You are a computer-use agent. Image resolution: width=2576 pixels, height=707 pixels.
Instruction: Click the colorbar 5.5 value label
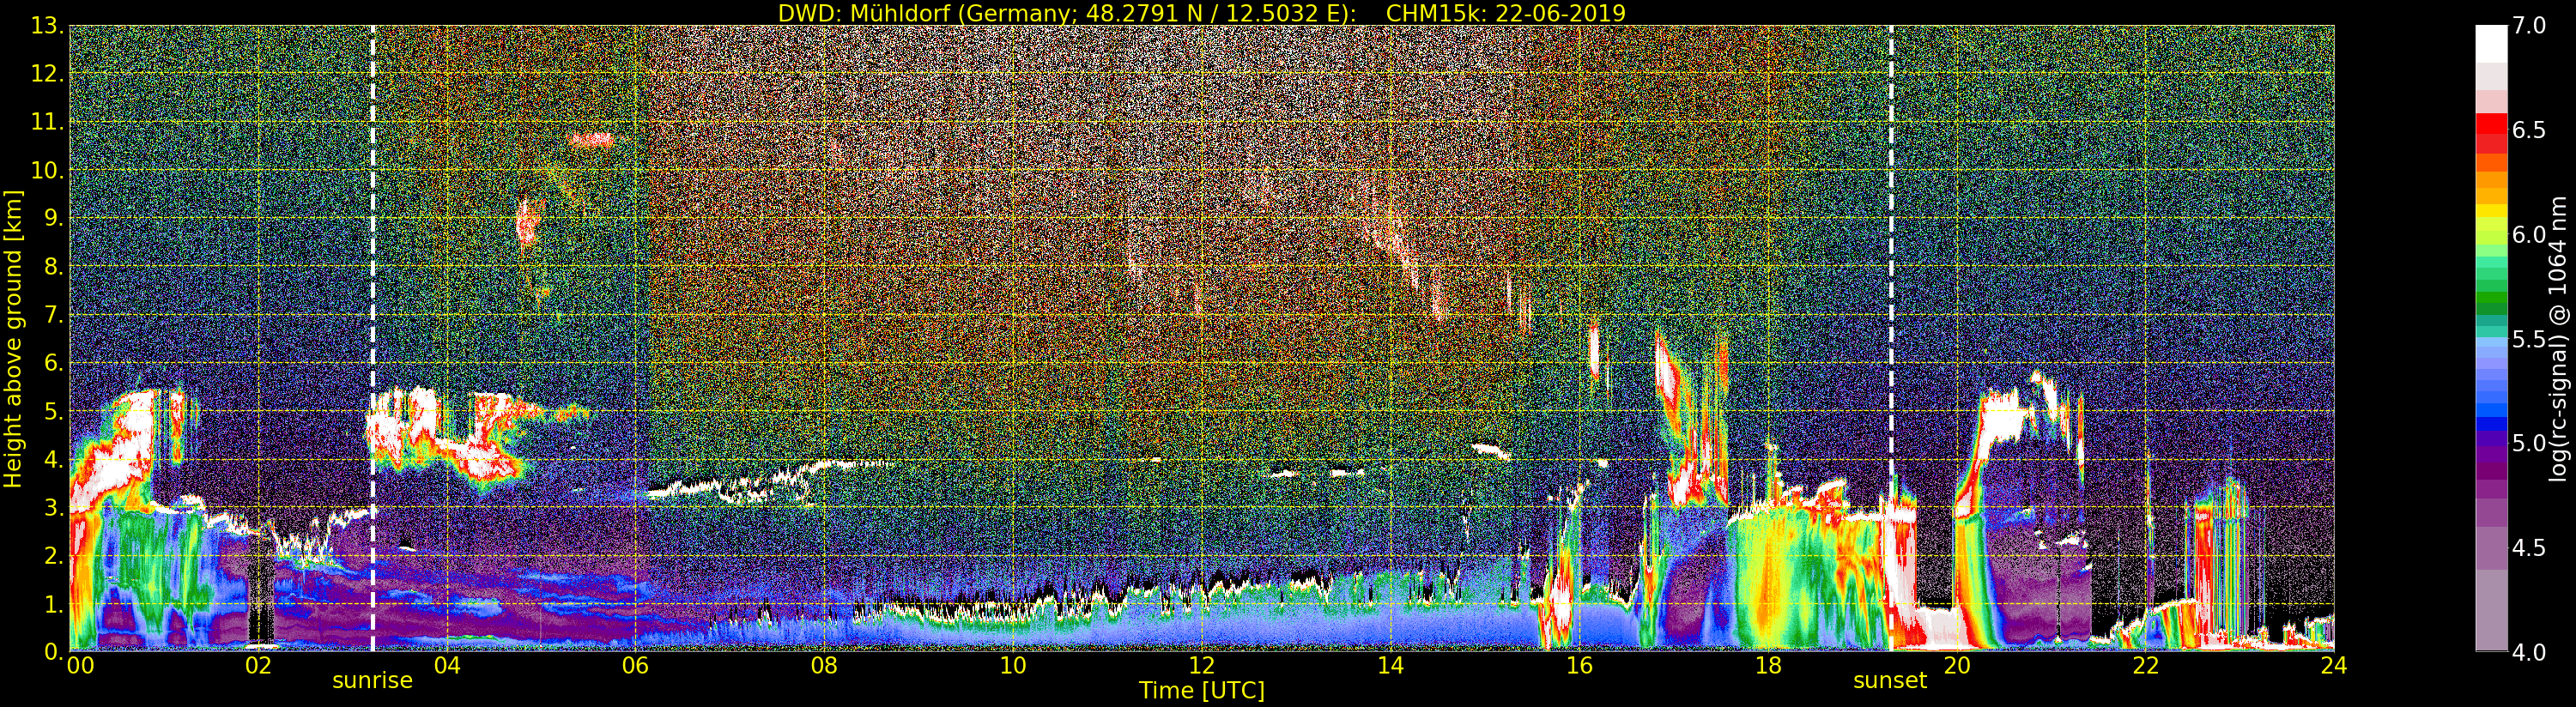tap(2529, 339)
